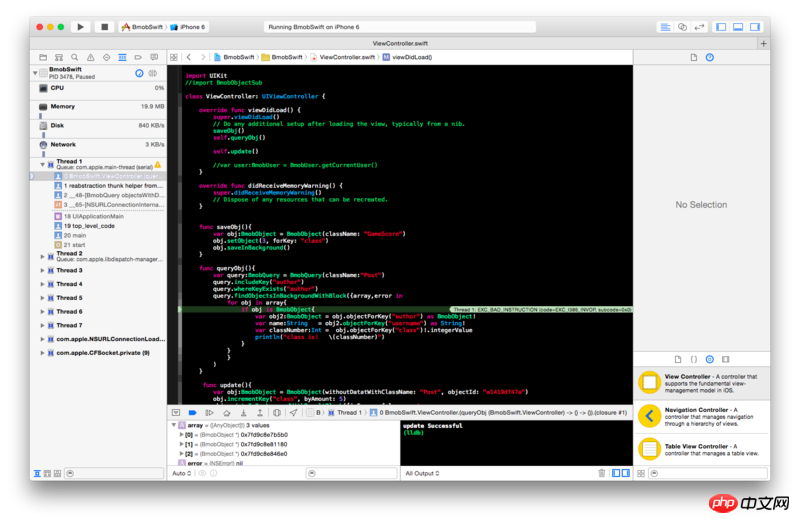This screenshot has height=523, width=800.
Task: Step over the current line
Action: coord(227,413)
